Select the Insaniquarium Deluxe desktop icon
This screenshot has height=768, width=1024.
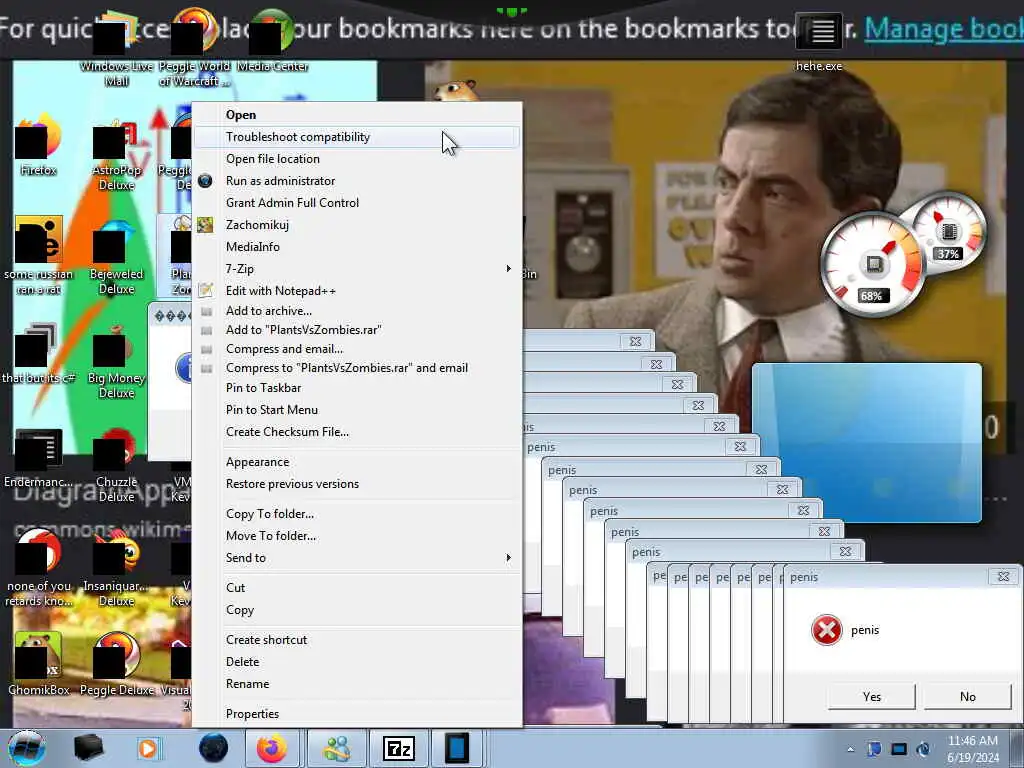tap(116, 570)
